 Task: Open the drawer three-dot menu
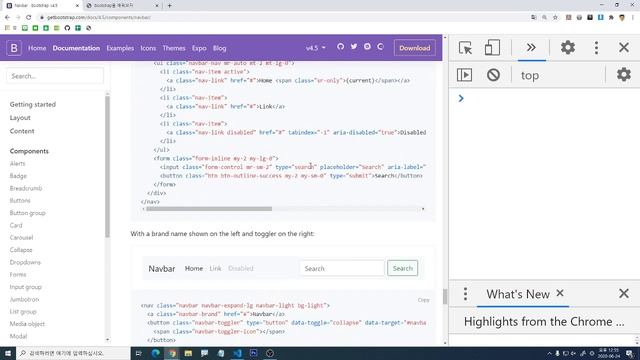coord(465,294)
